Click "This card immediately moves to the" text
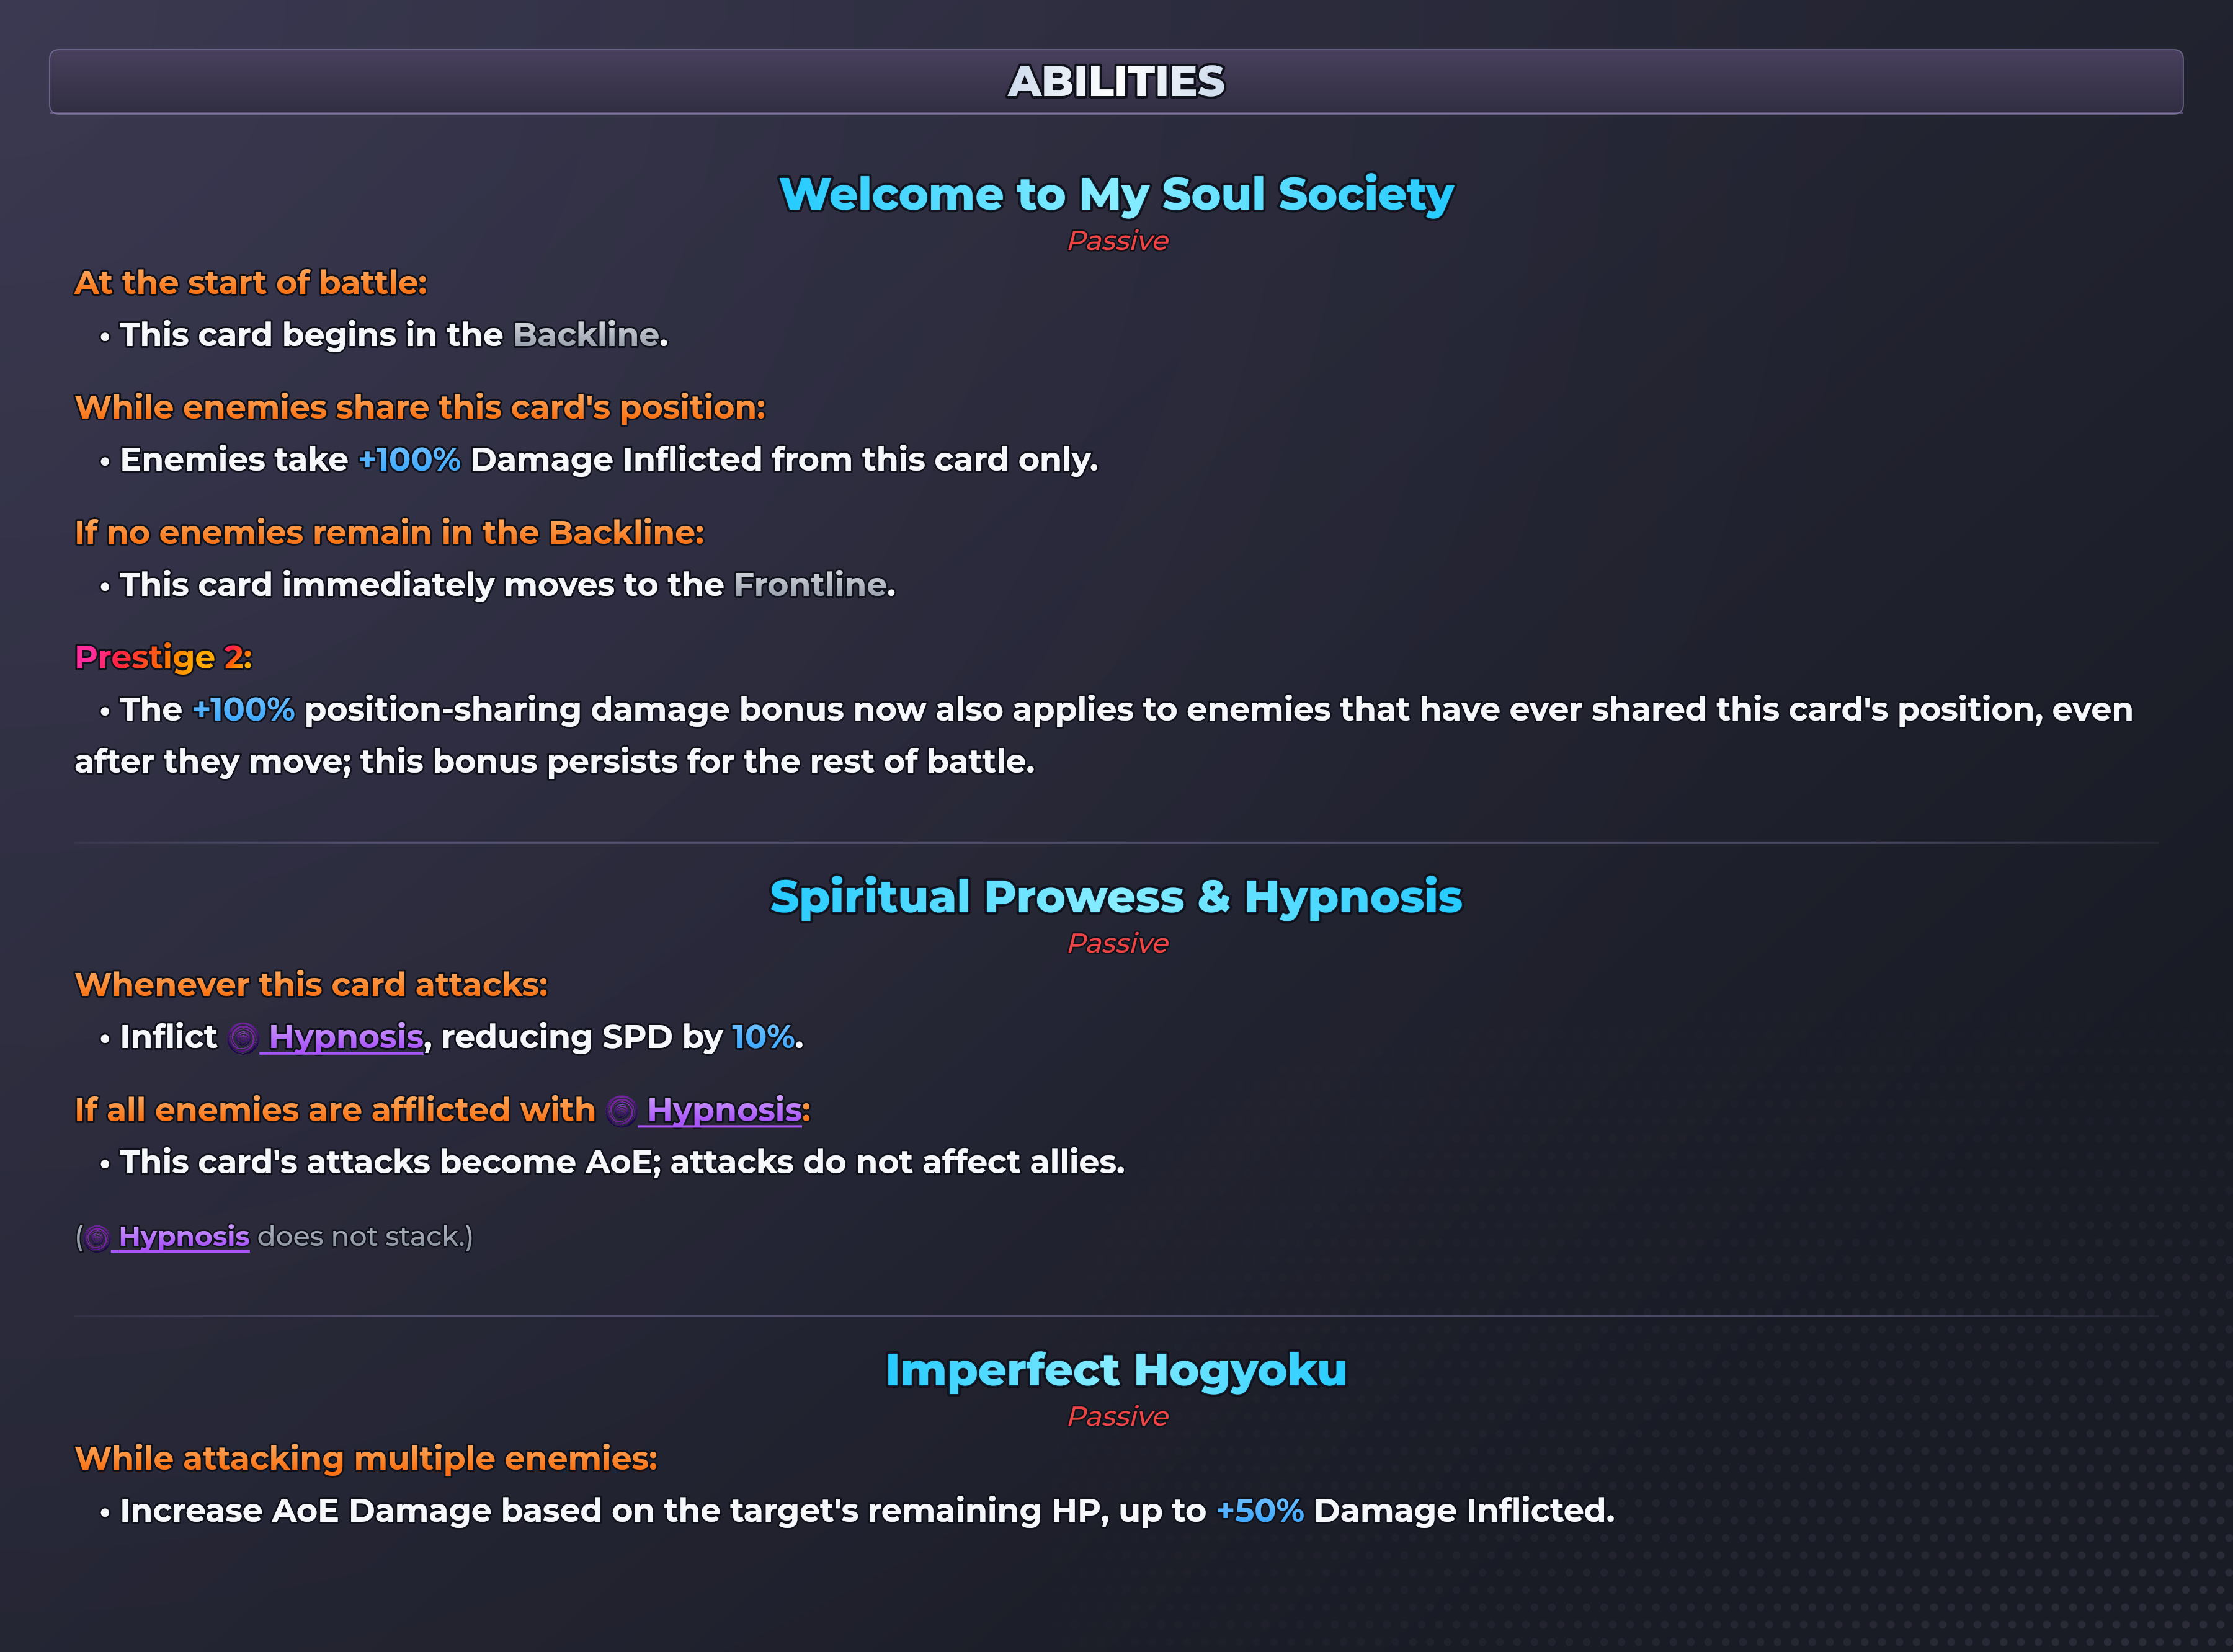The height and width of the screenshot is (1652, 2233). coord(421,585)
